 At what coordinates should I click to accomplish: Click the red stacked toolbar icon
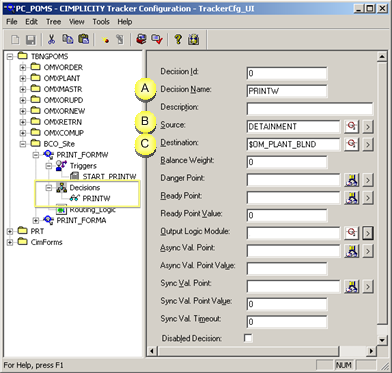point(141,40)
